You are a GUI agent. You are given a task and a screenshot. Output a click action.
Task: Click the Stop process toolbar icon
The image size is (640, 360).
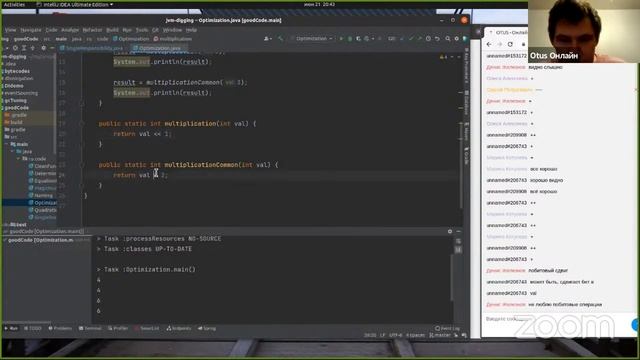coord(380,39)
